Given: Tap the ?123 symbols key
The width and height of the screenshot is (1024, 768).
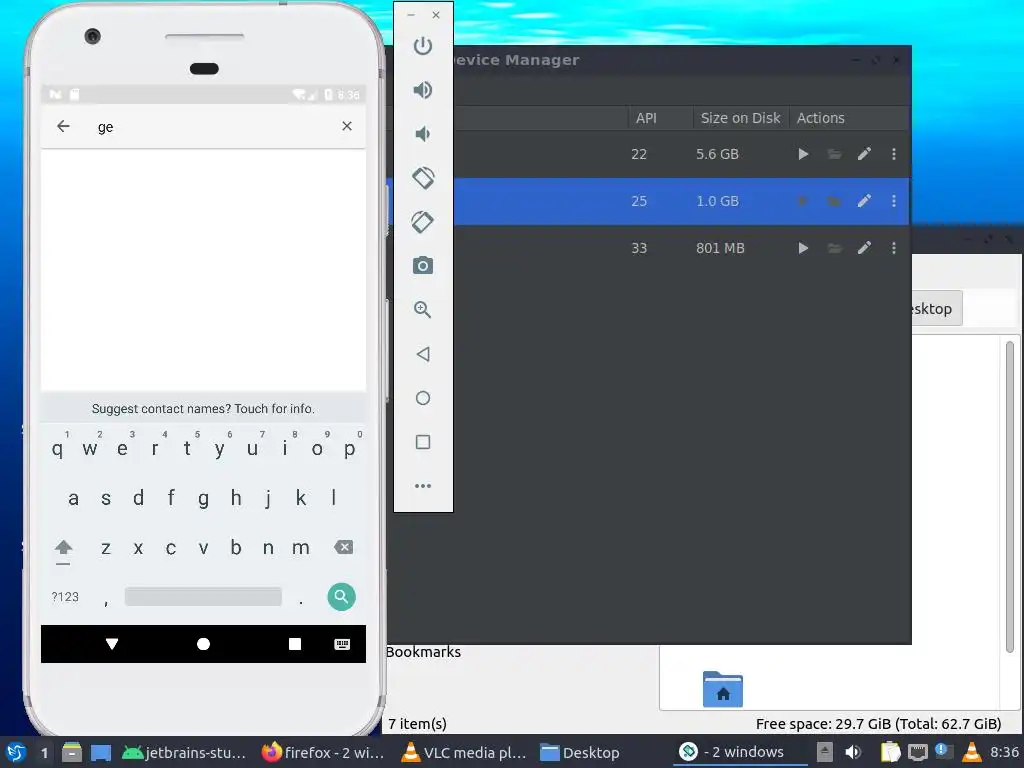Looking at the screenshot, I should pyautogui.click(x=65, y=597).
